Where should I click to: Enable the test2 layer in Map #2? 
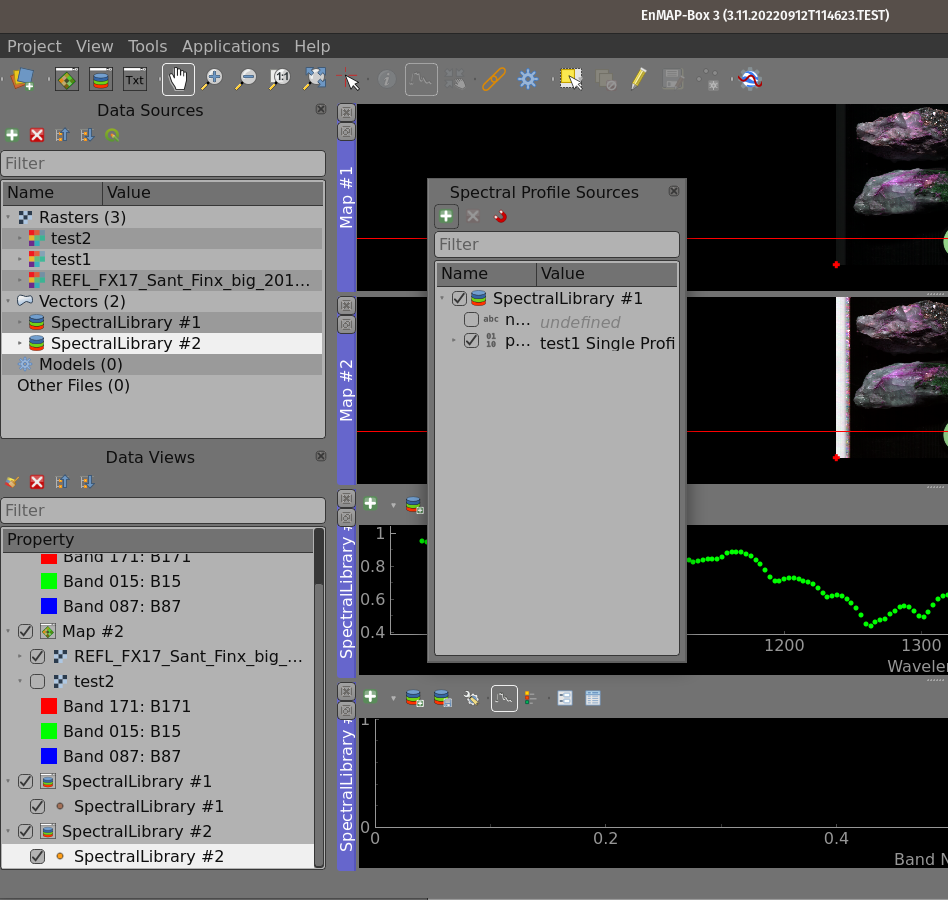click(x=37, y=681)
